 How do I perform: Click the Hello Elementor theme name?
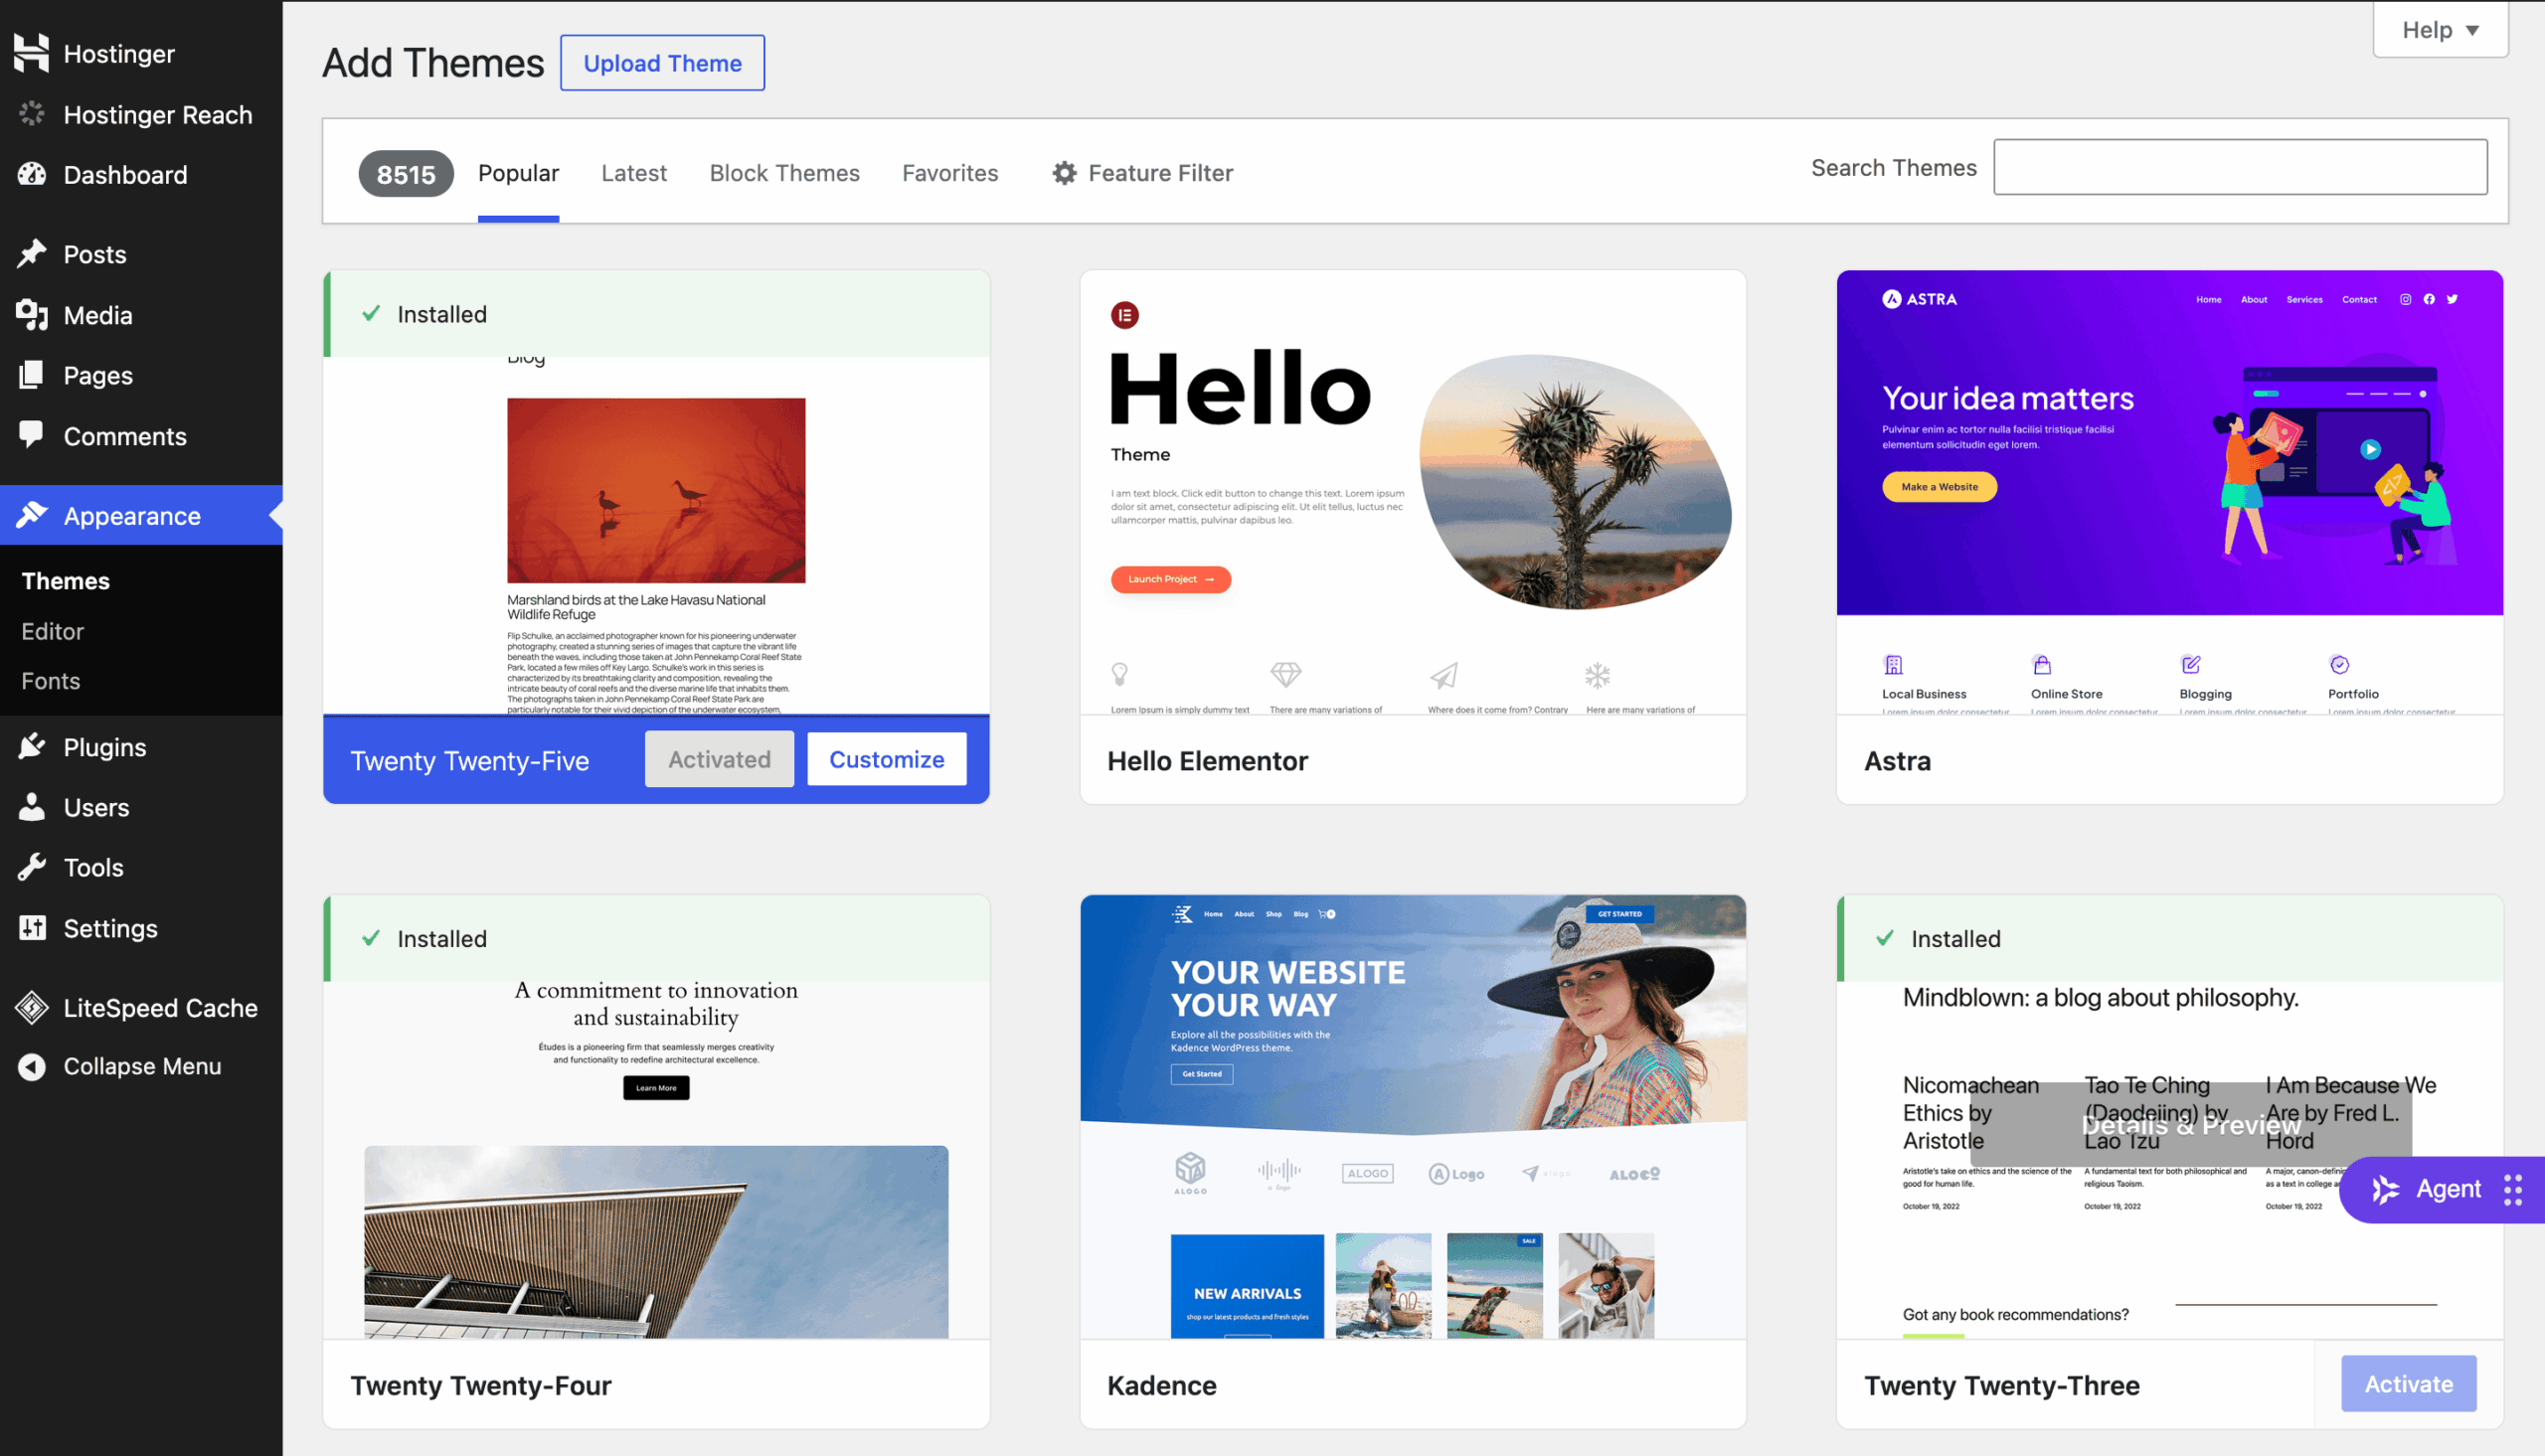1207,760
